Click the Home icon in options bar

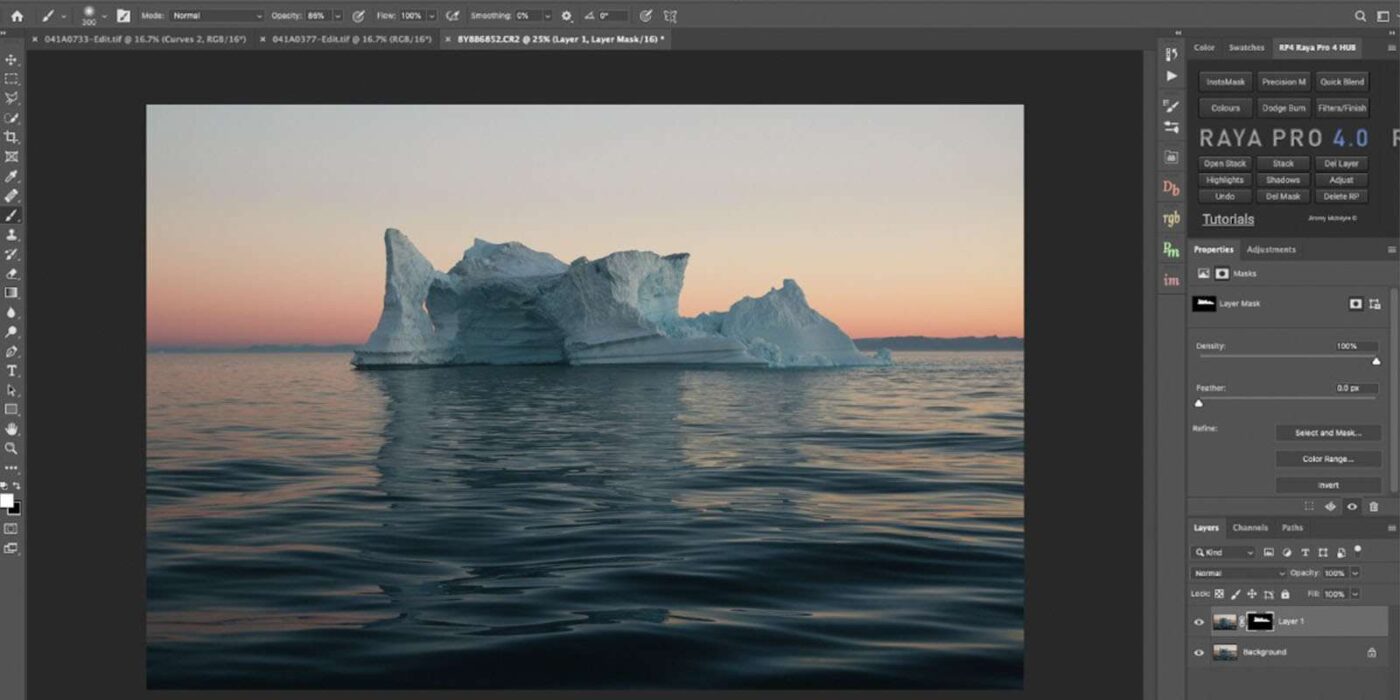(17, 16)
